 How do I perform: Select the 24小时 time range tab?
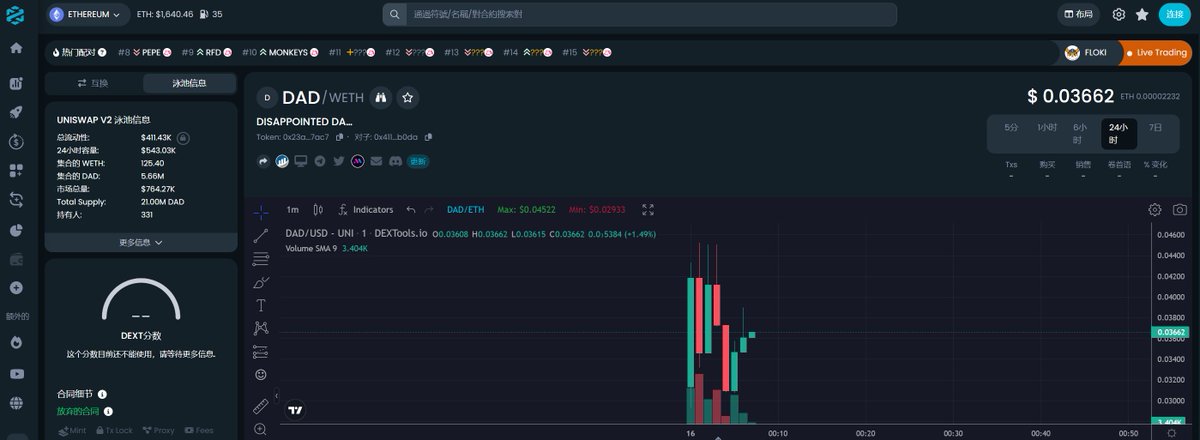(x=1118, y=133)
